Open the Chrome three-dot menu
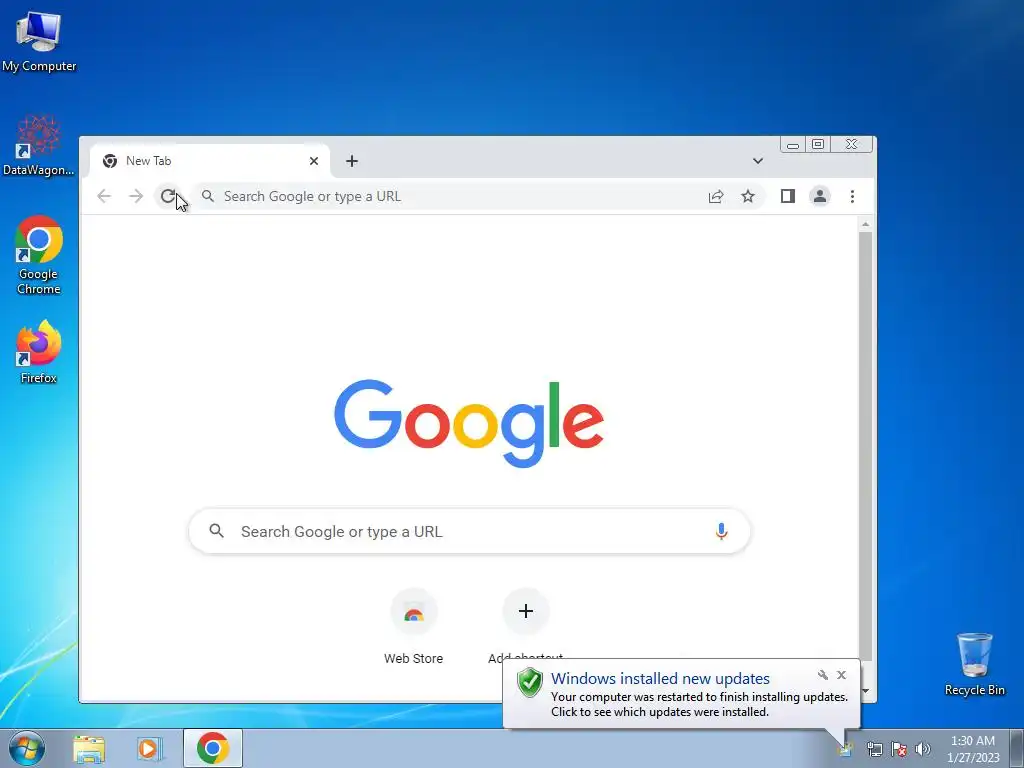The image size is (1024, 768). pyautogui.click(x=852, y=196)
